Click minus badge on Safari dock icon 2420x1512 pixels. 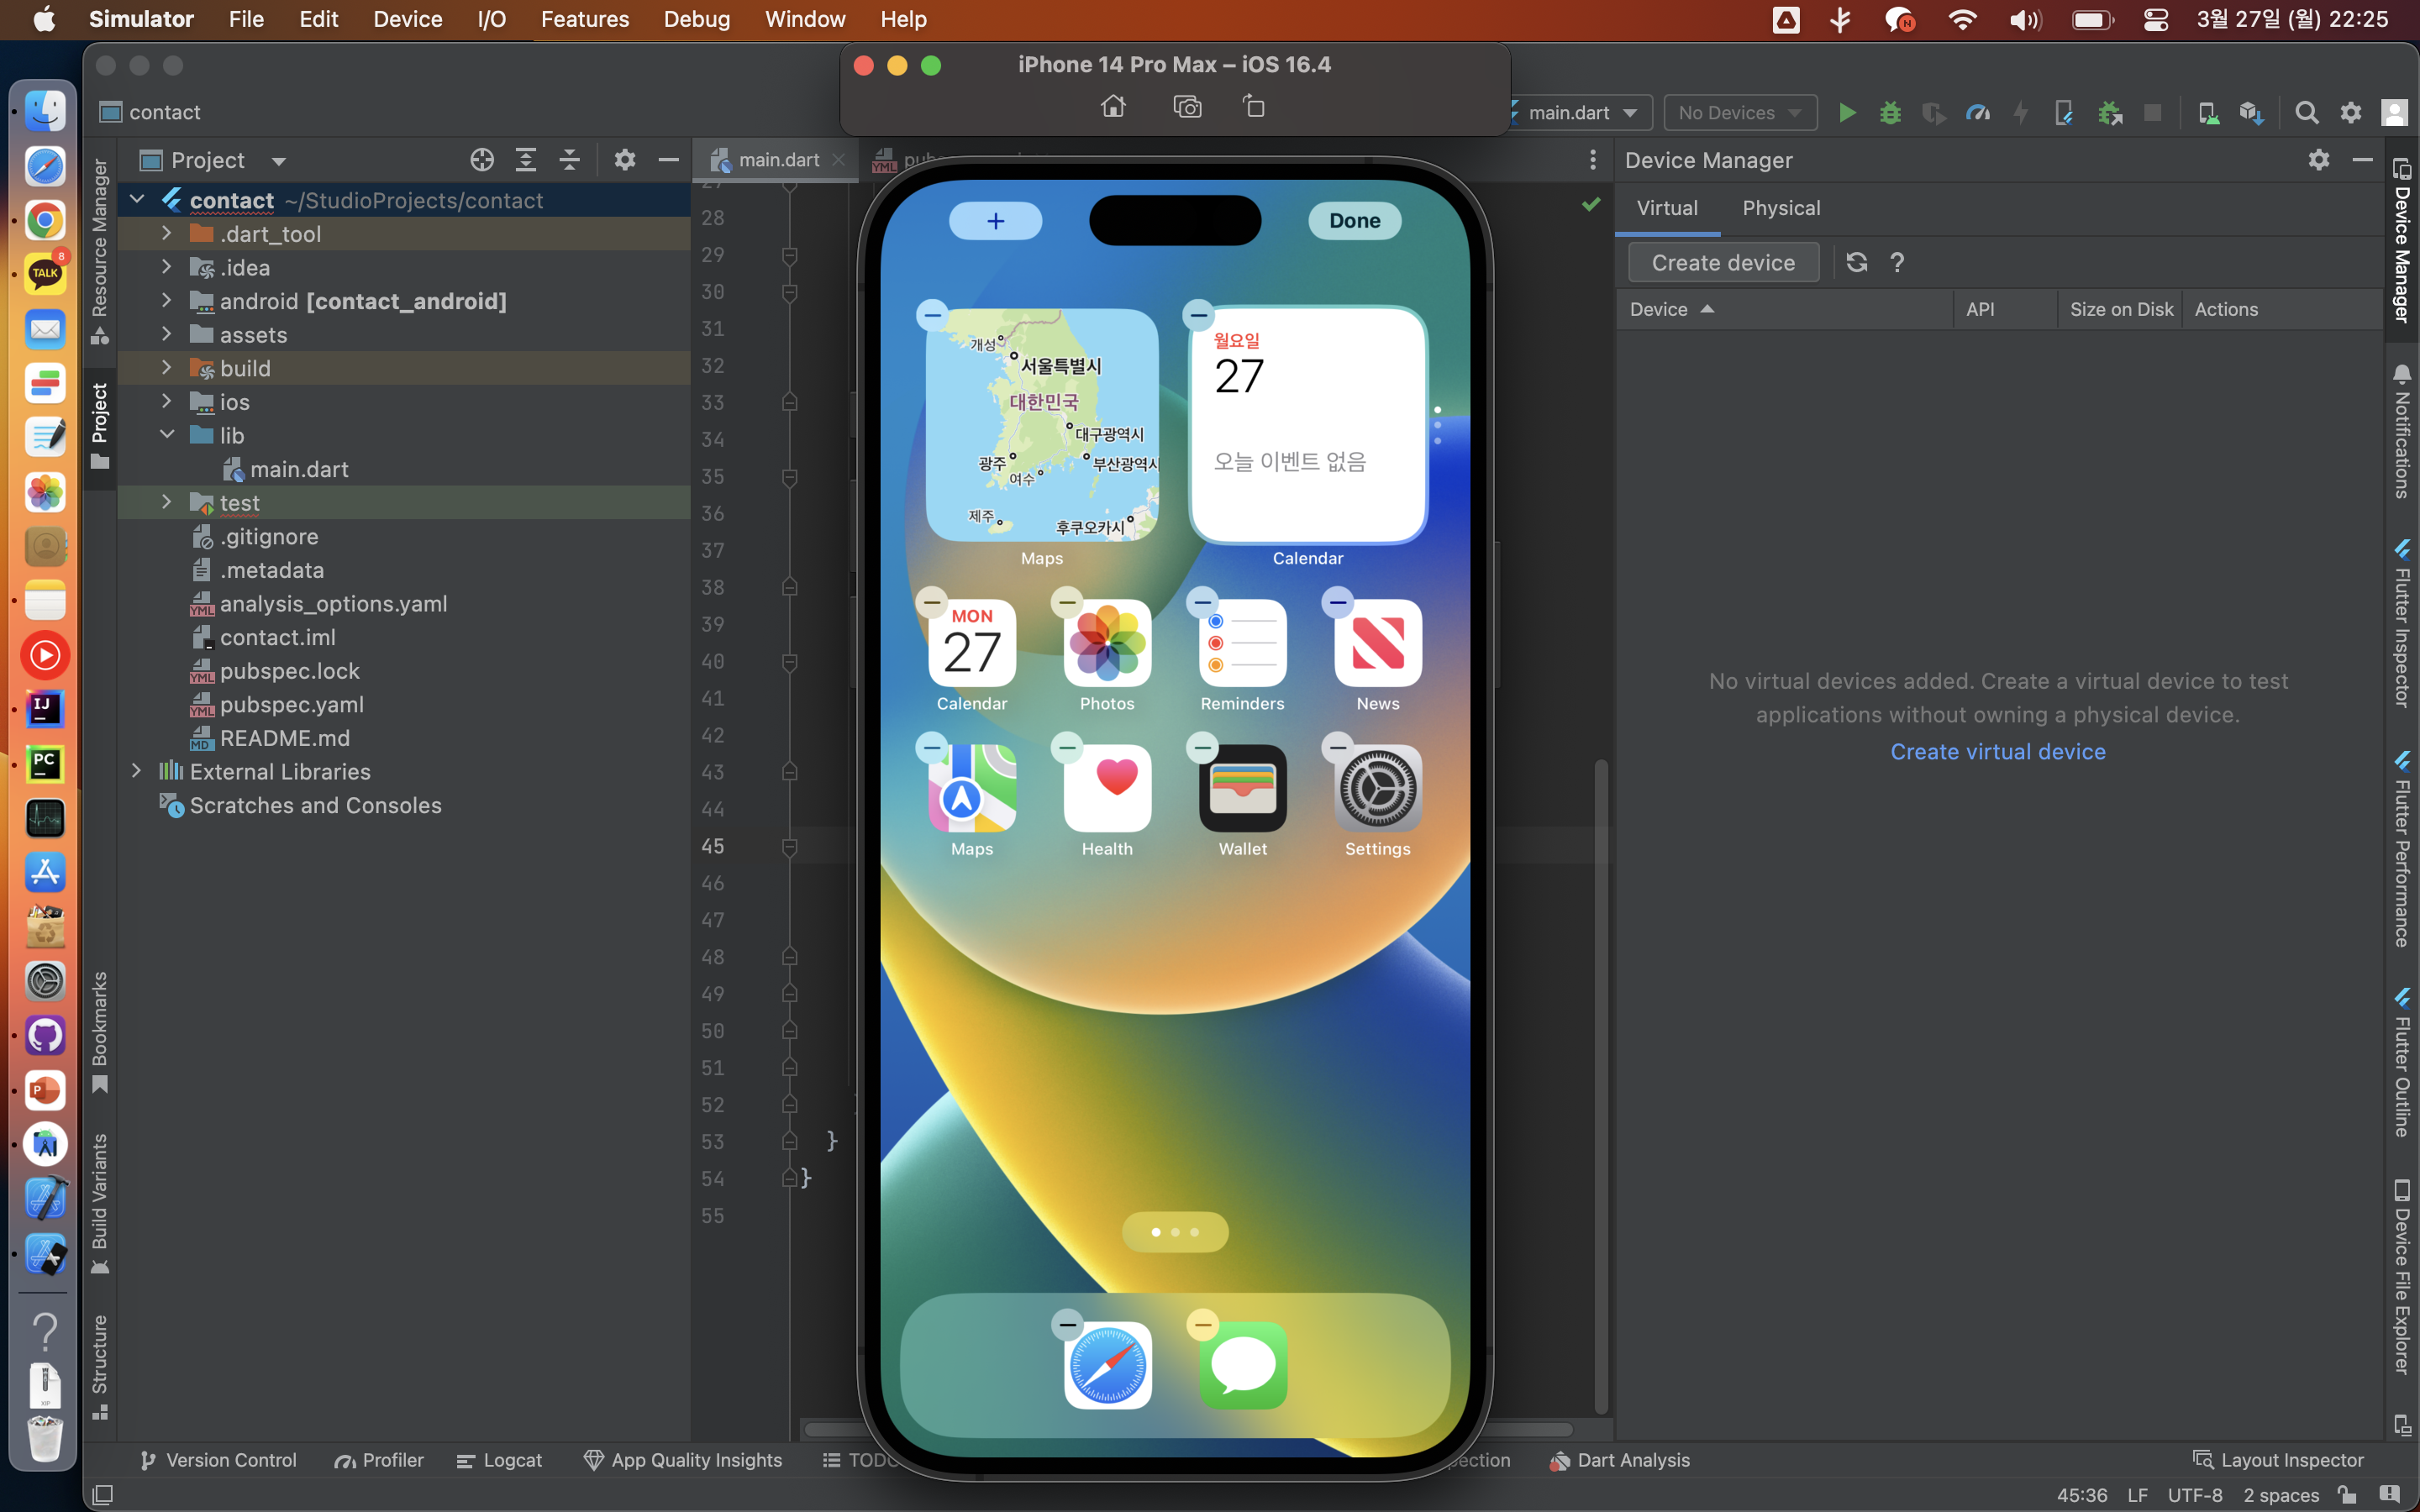1067,1325
